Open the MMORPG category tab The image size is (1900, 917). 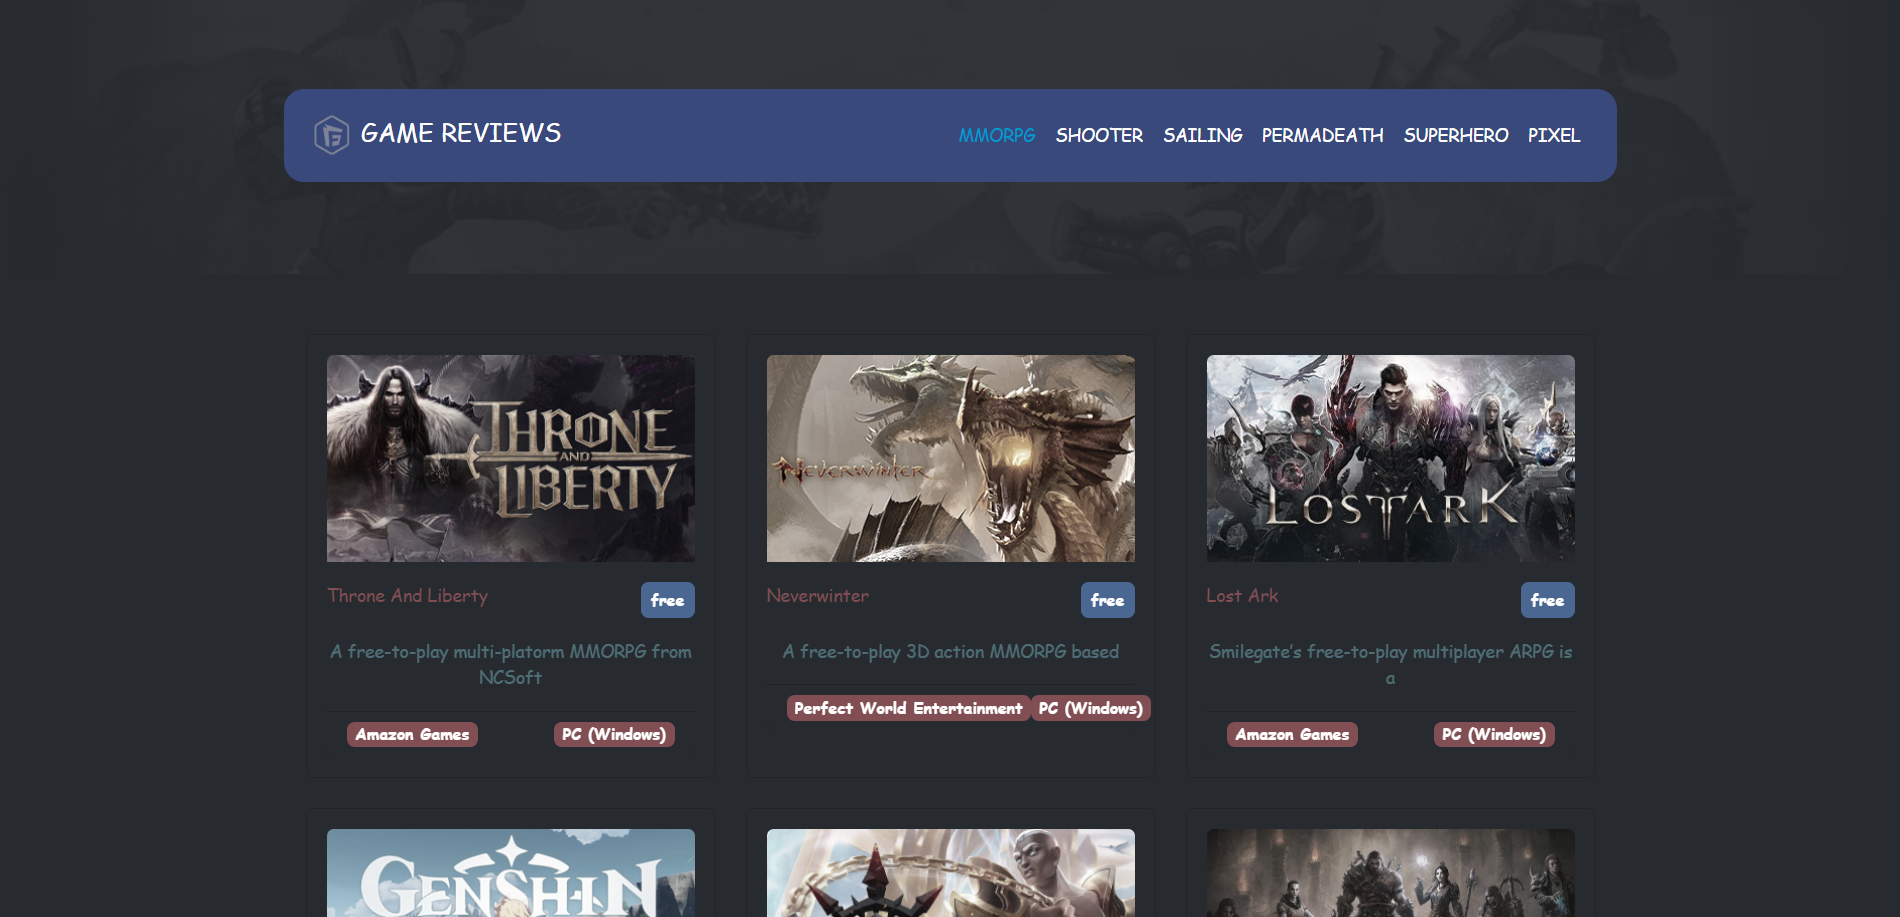[x=996, y=135]
